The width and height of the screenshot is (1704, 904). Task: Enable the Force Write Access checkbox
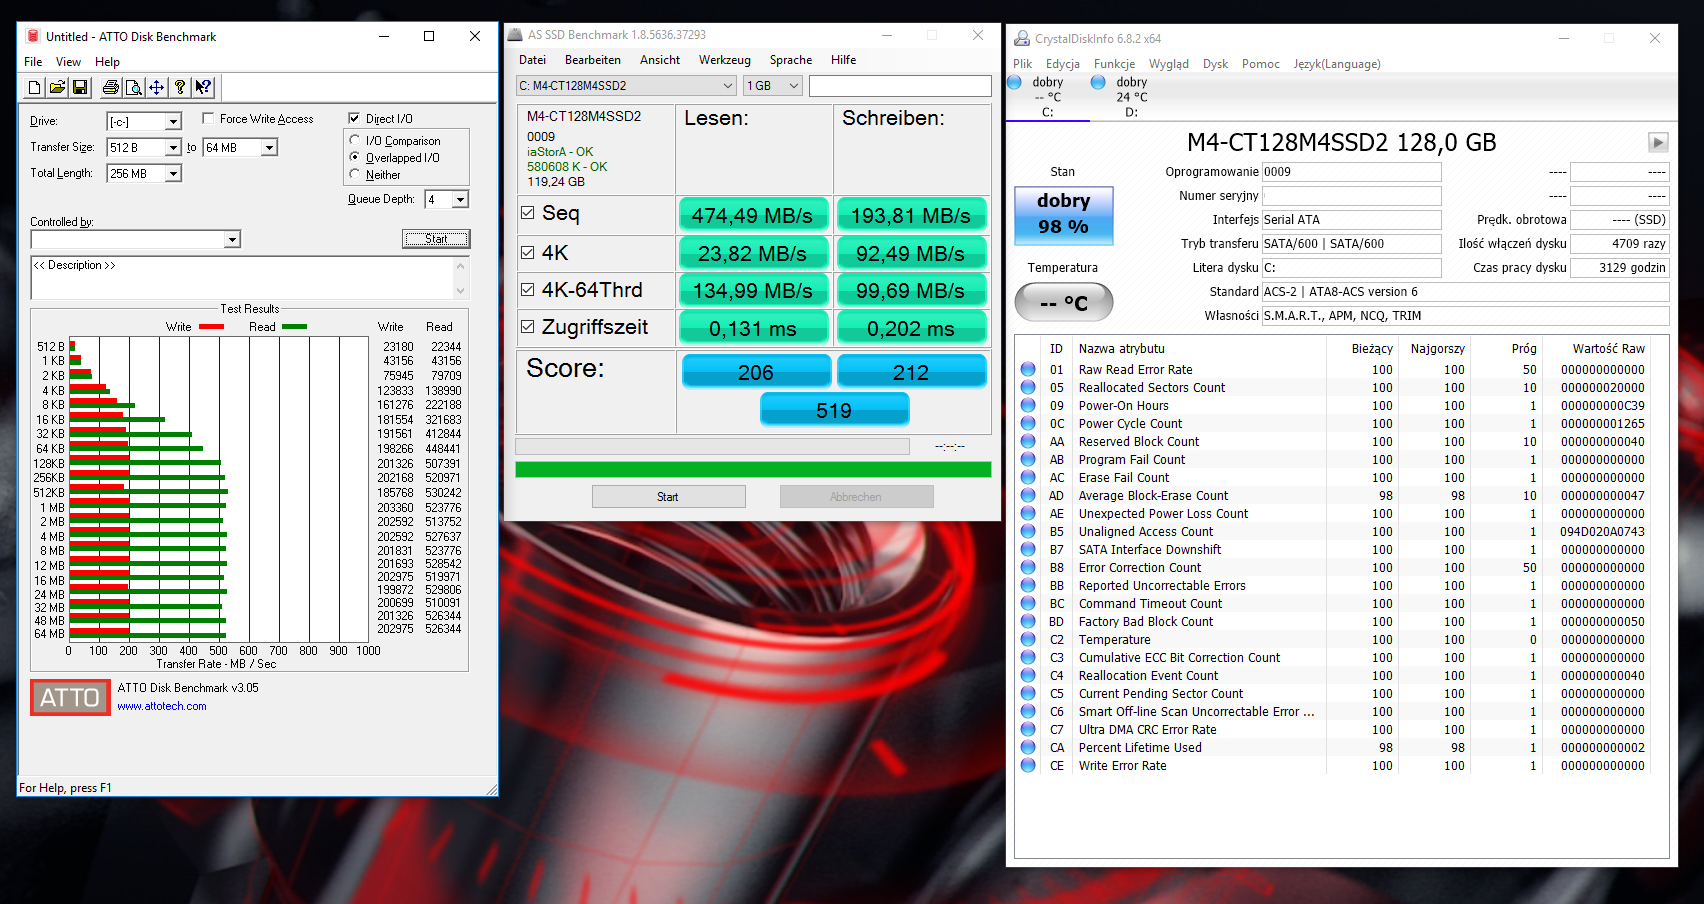(208, 119)
